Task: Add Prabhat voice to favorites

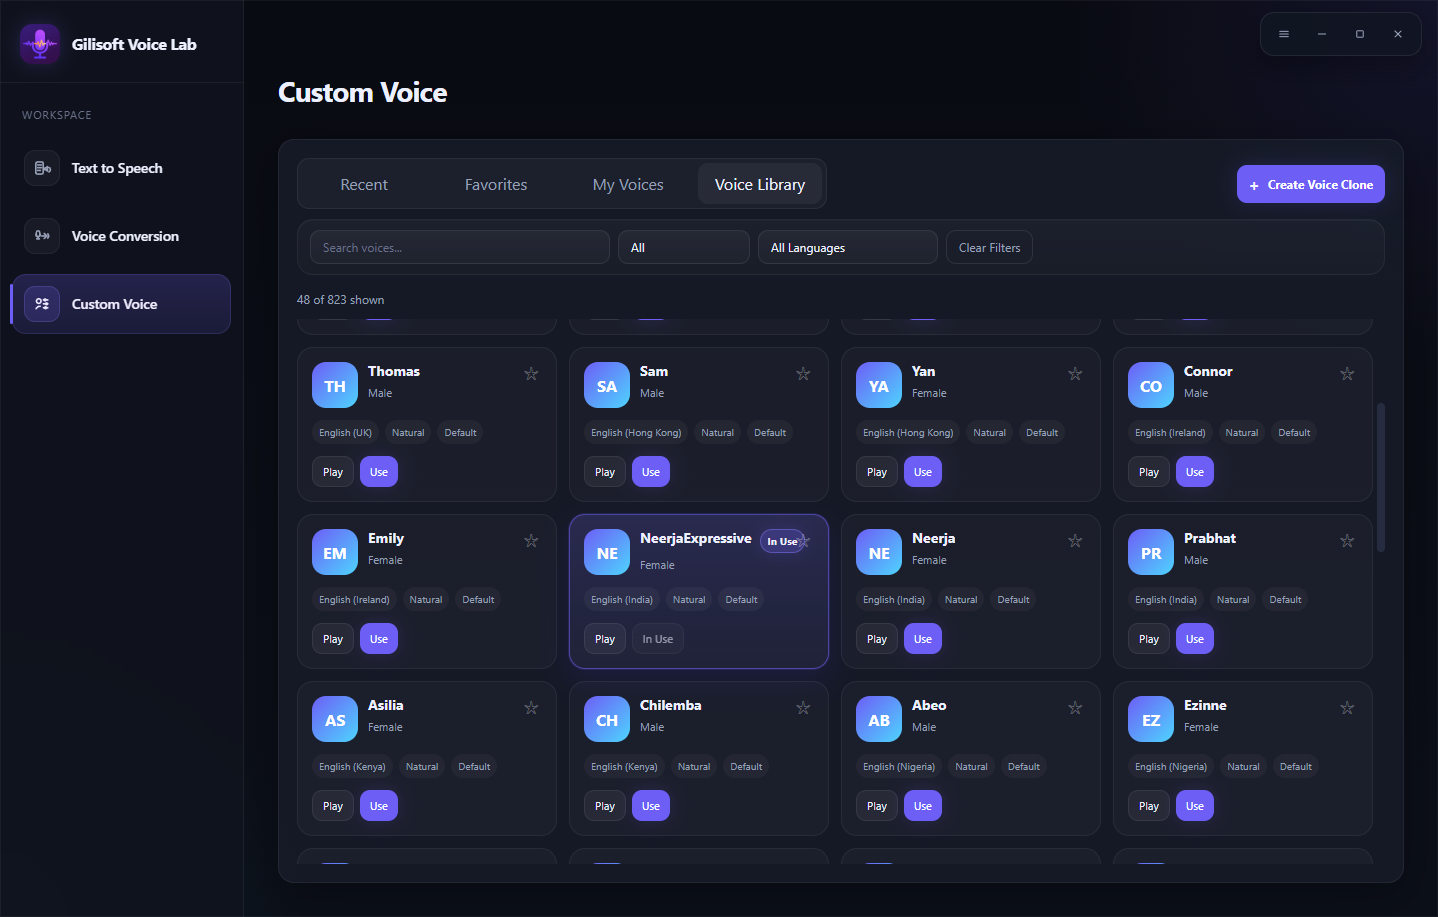Action: coord(1347,541)
